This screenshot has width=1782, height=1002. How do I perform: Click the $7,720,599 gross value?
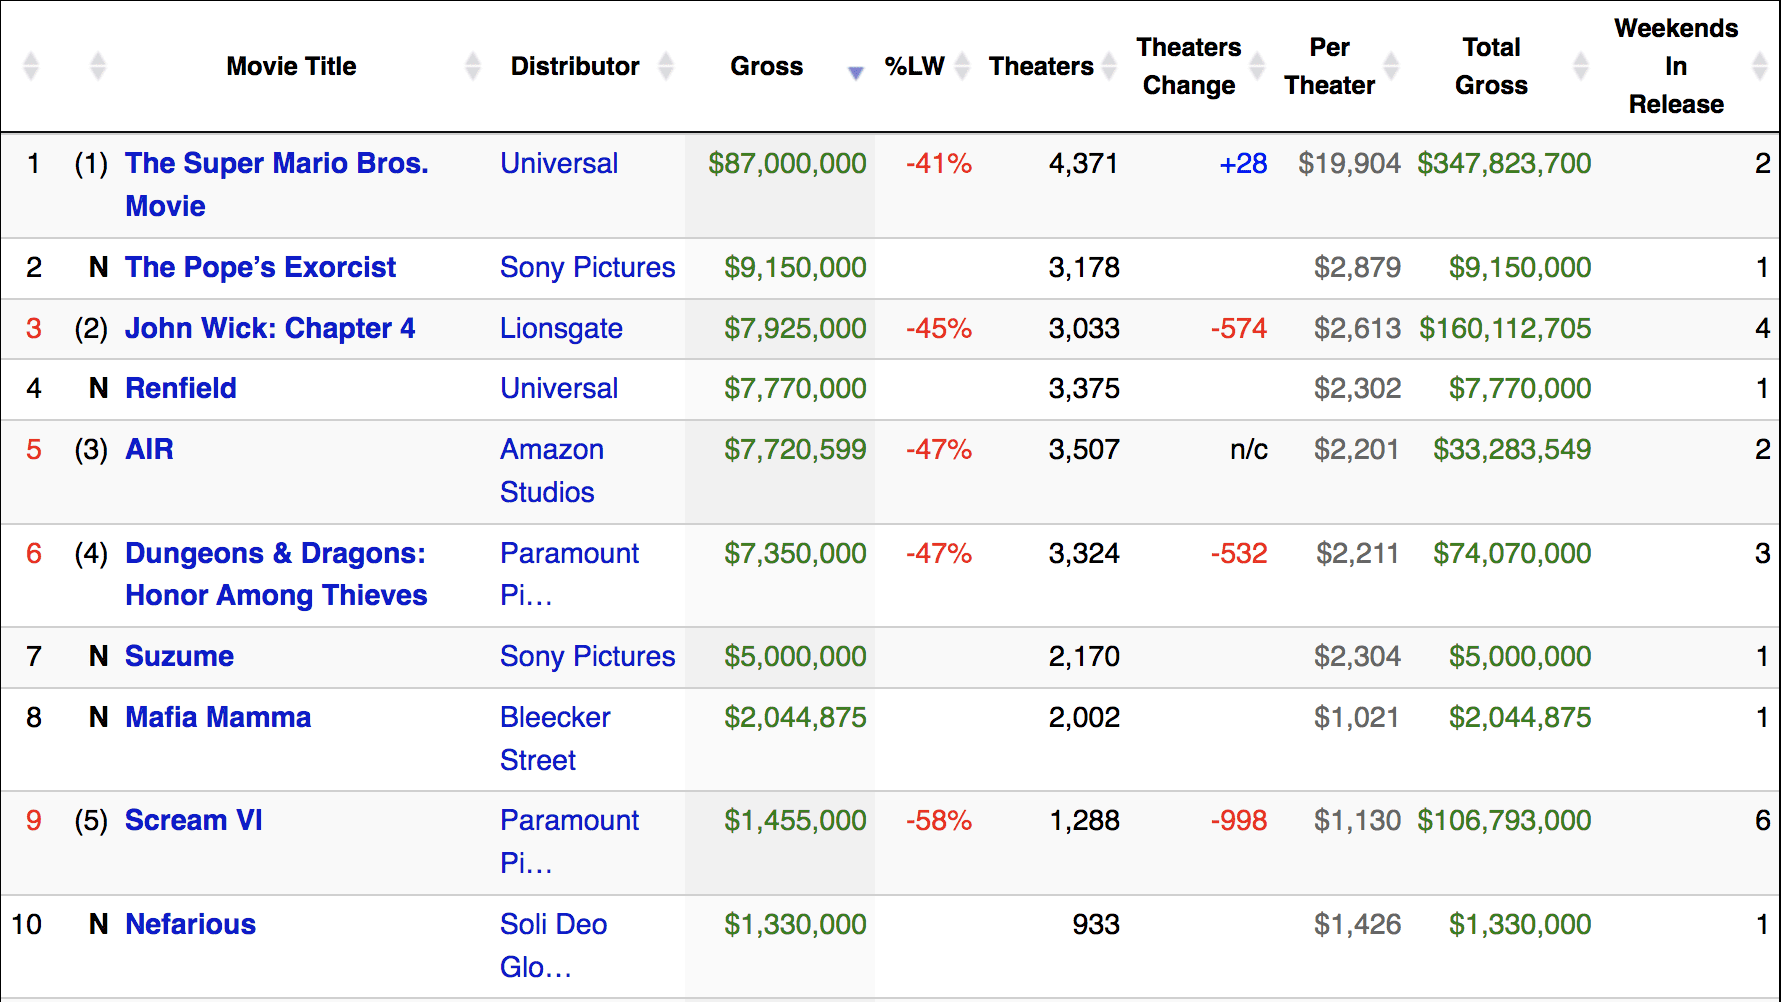click(x=795, y=449)
